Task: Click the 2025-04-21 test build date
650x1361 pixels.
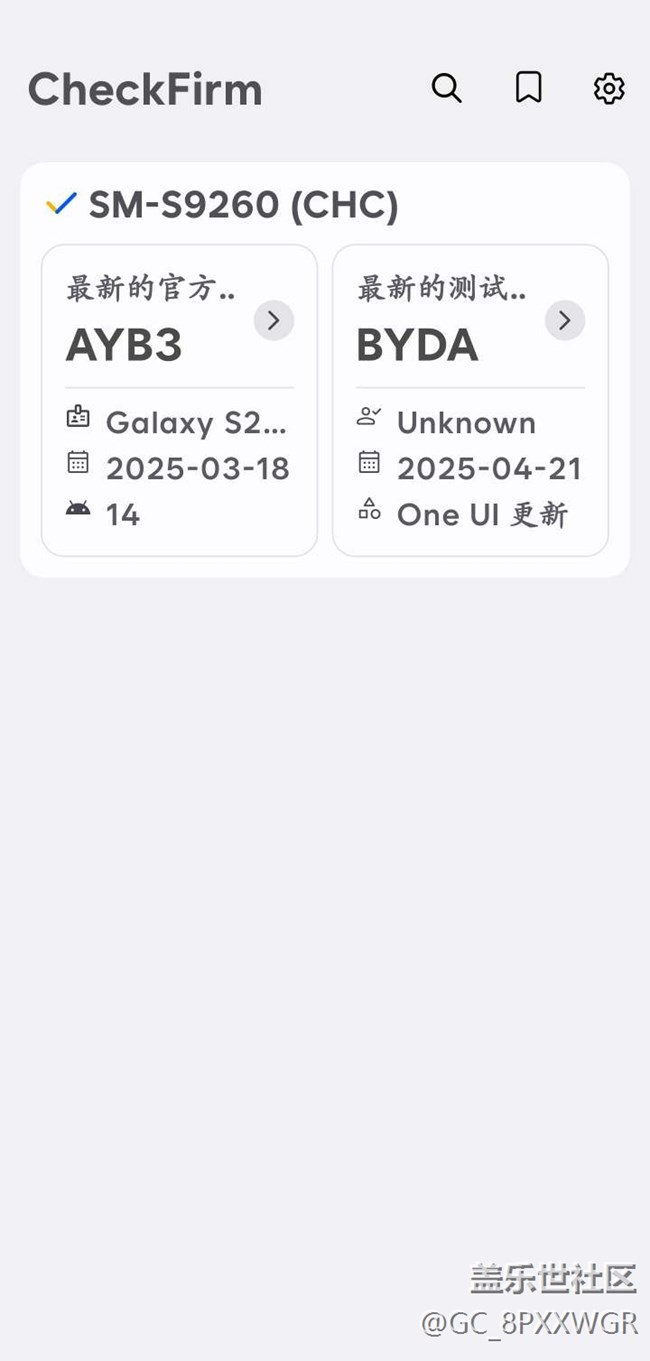Action: coord(489,468)
